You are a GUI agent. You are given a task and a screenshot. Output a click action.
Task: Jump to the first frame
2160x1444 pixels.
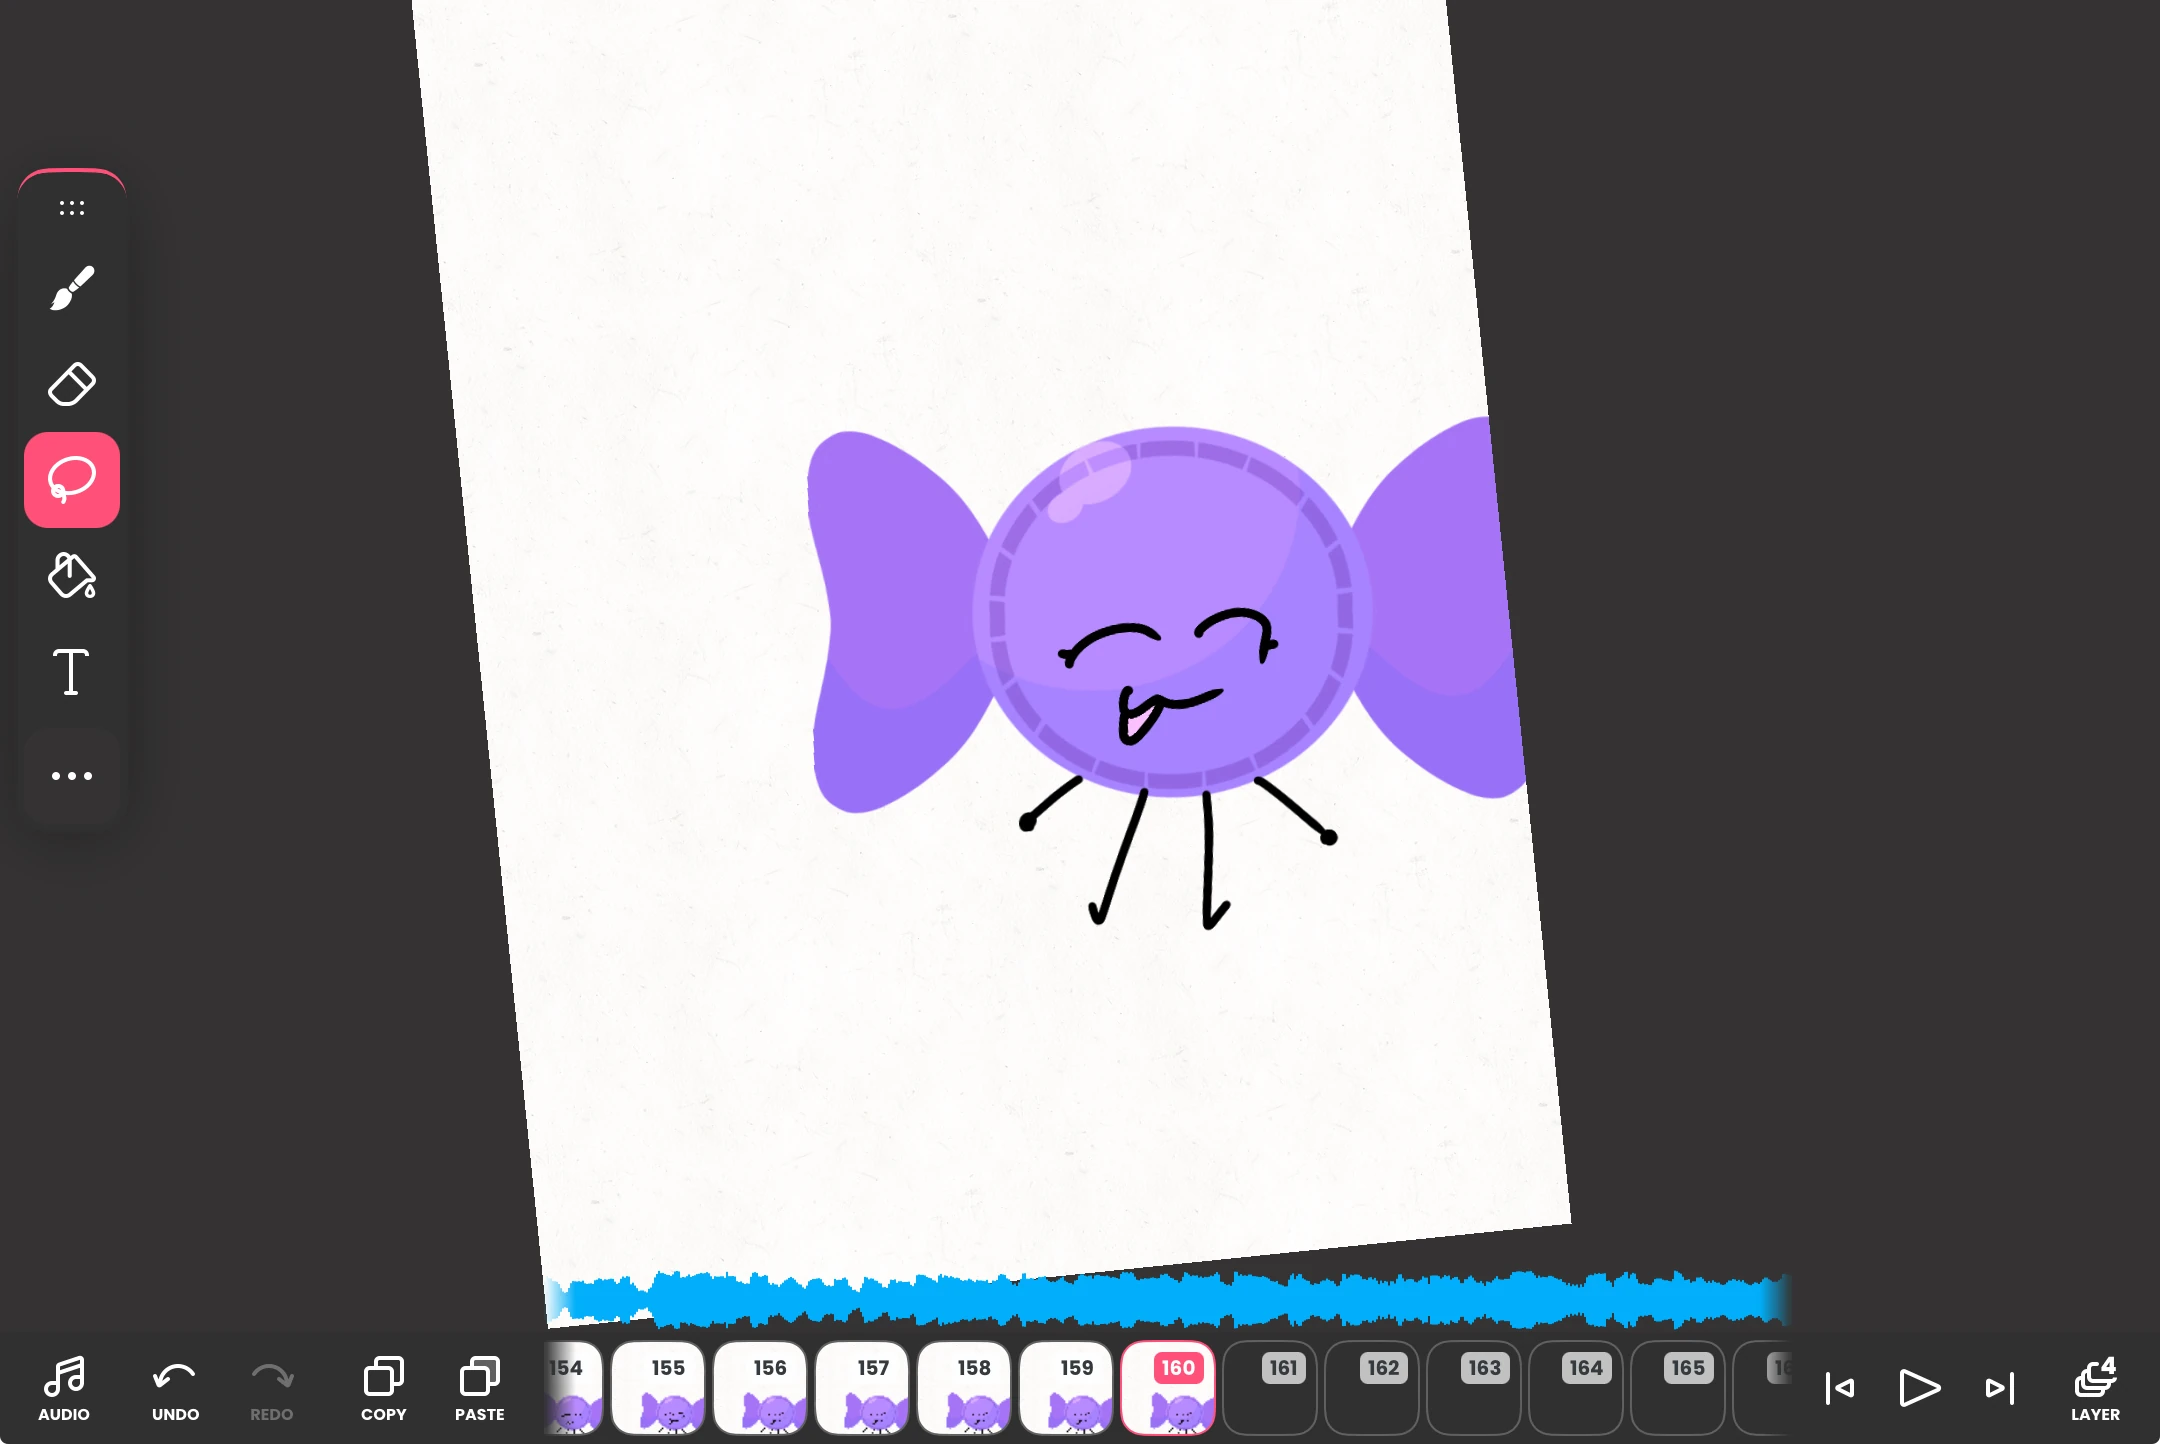(x=1840, y=1388)
